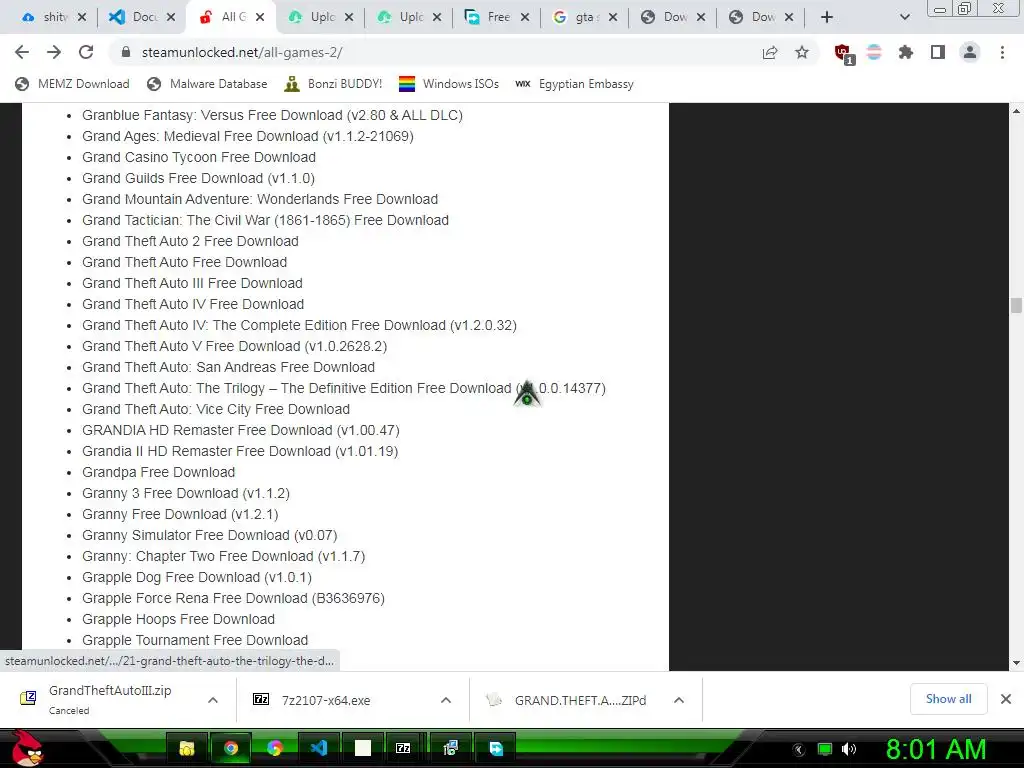Open the Windows ISOs bookmark
The width and height of the screenshot is (1024, 768).
[x=449, y=84]
